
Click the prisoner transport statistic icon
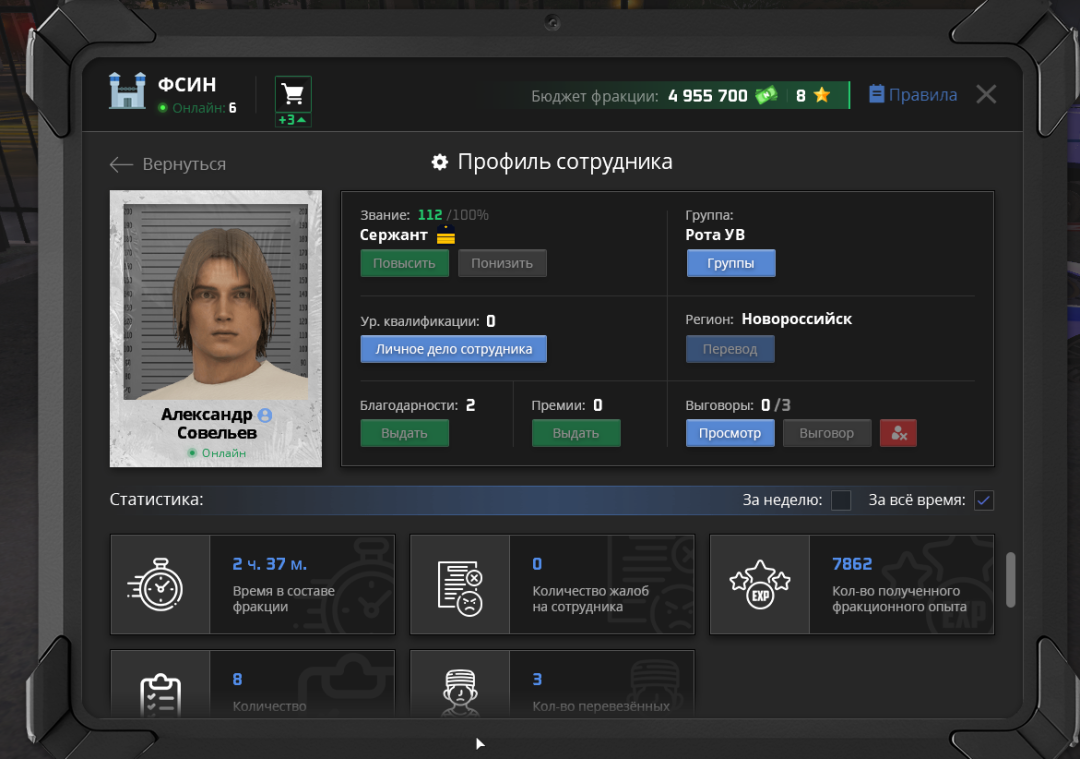coord(460,693)
